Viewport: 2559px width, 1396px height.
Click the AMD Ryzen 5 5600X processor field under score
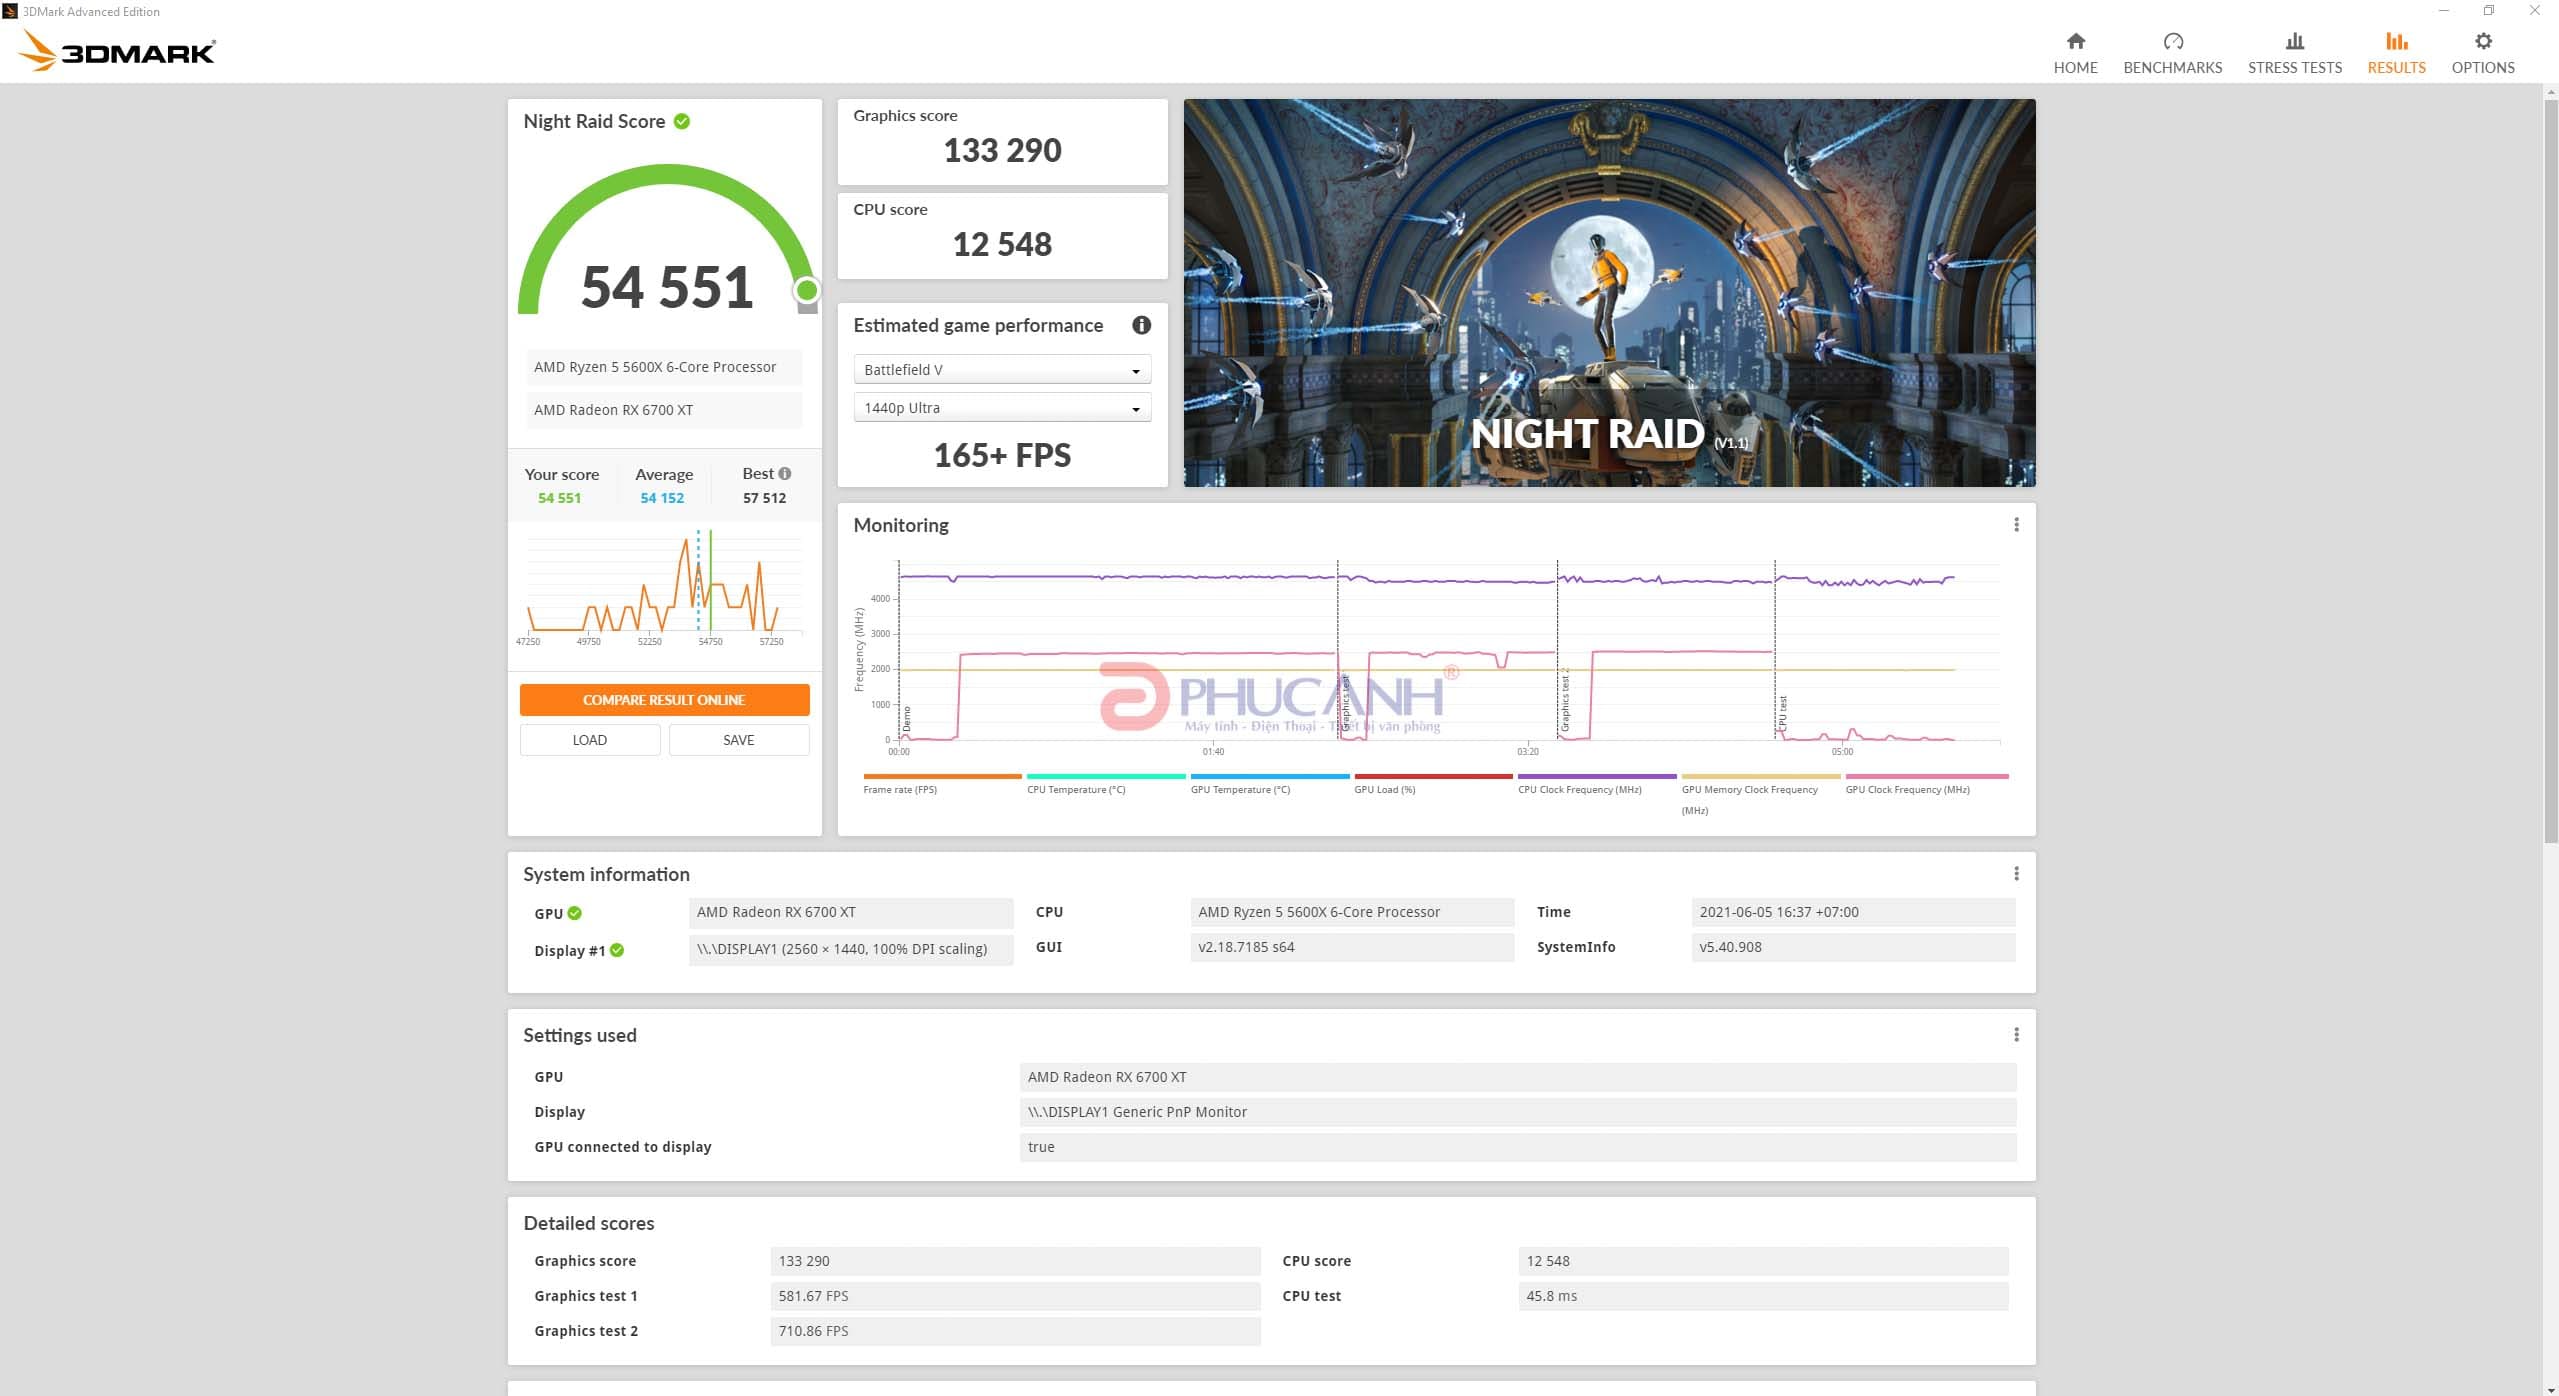(x=664, y=367)
